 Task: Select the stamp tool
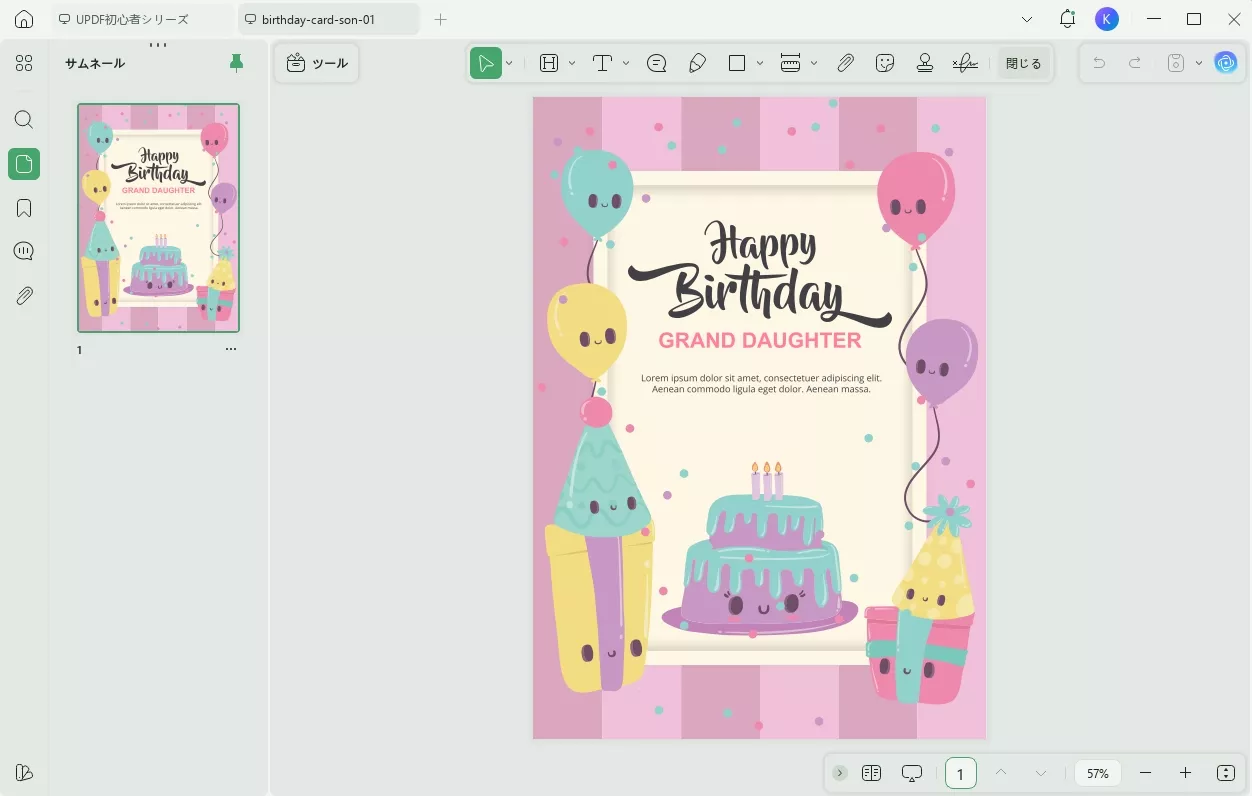(x=925, y=63)
